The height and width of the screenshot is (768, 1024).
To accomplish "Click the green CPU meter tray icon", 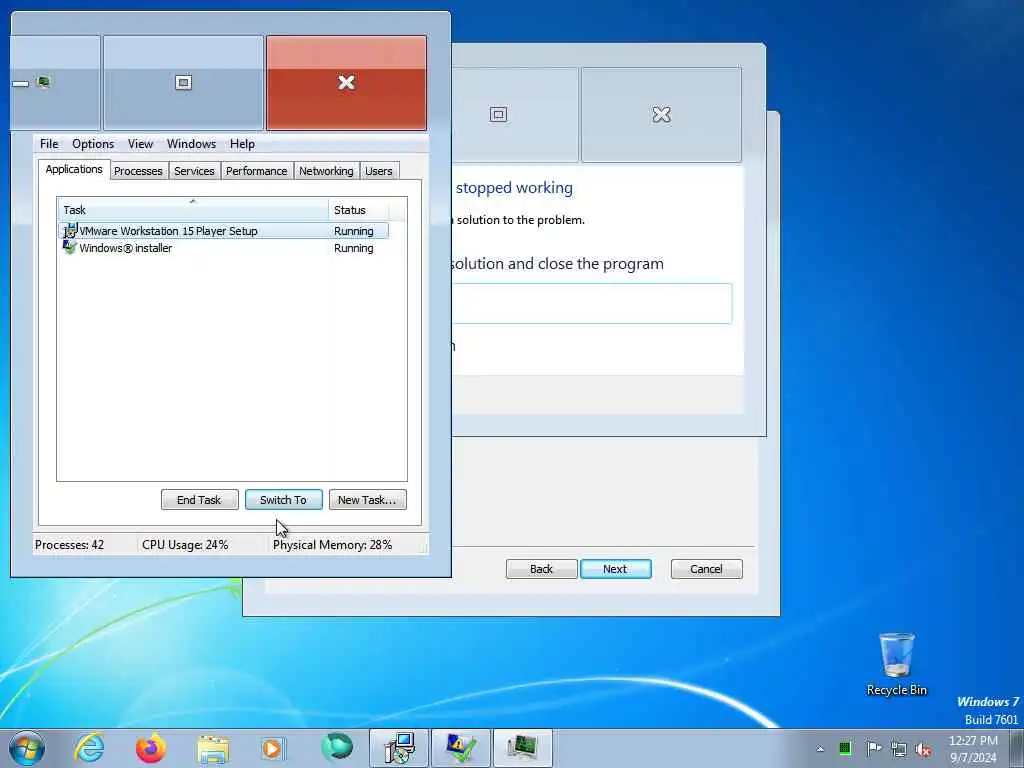I will coord(845,748).
